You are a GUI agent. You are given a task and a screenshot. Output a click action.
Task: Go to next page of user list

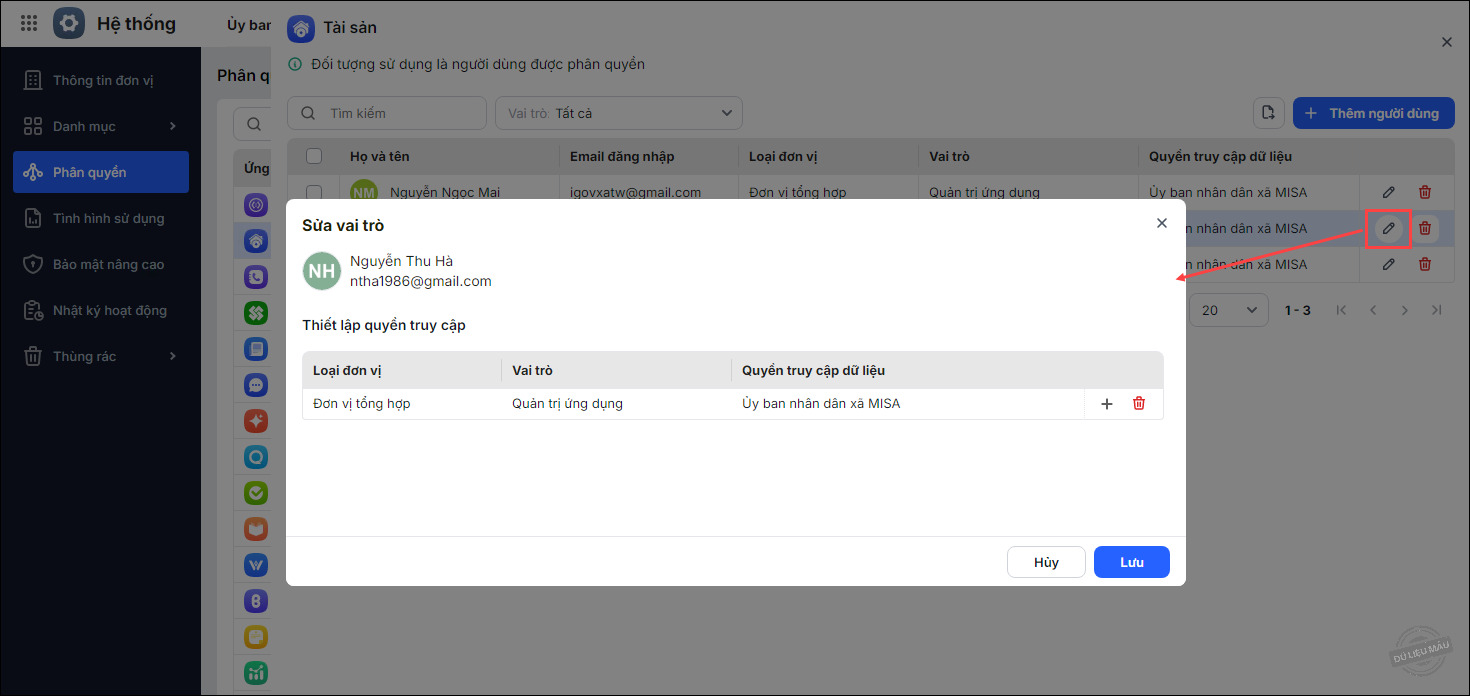point(1405,310)
